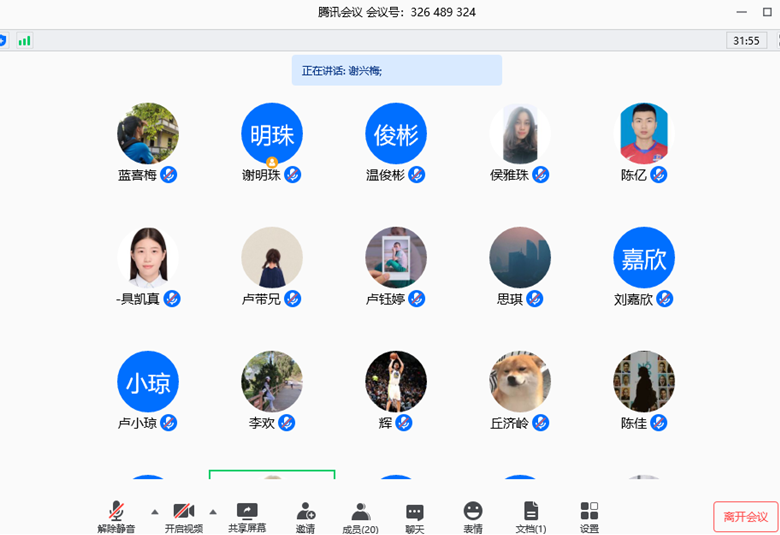780x535 pixels.
Task: Click the blue shield security icon
Action: [x=3, y=41]
